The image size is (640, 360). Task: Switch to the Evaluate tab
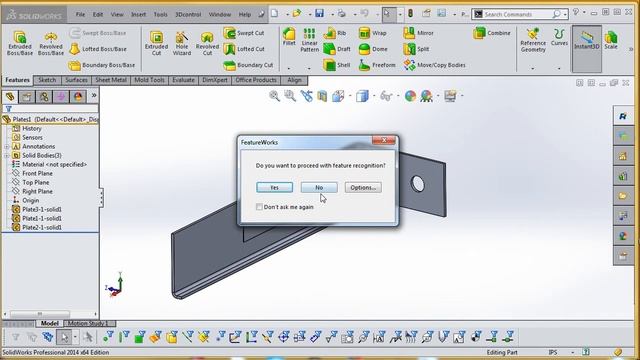pyautogui.click(x=183, y=80)
